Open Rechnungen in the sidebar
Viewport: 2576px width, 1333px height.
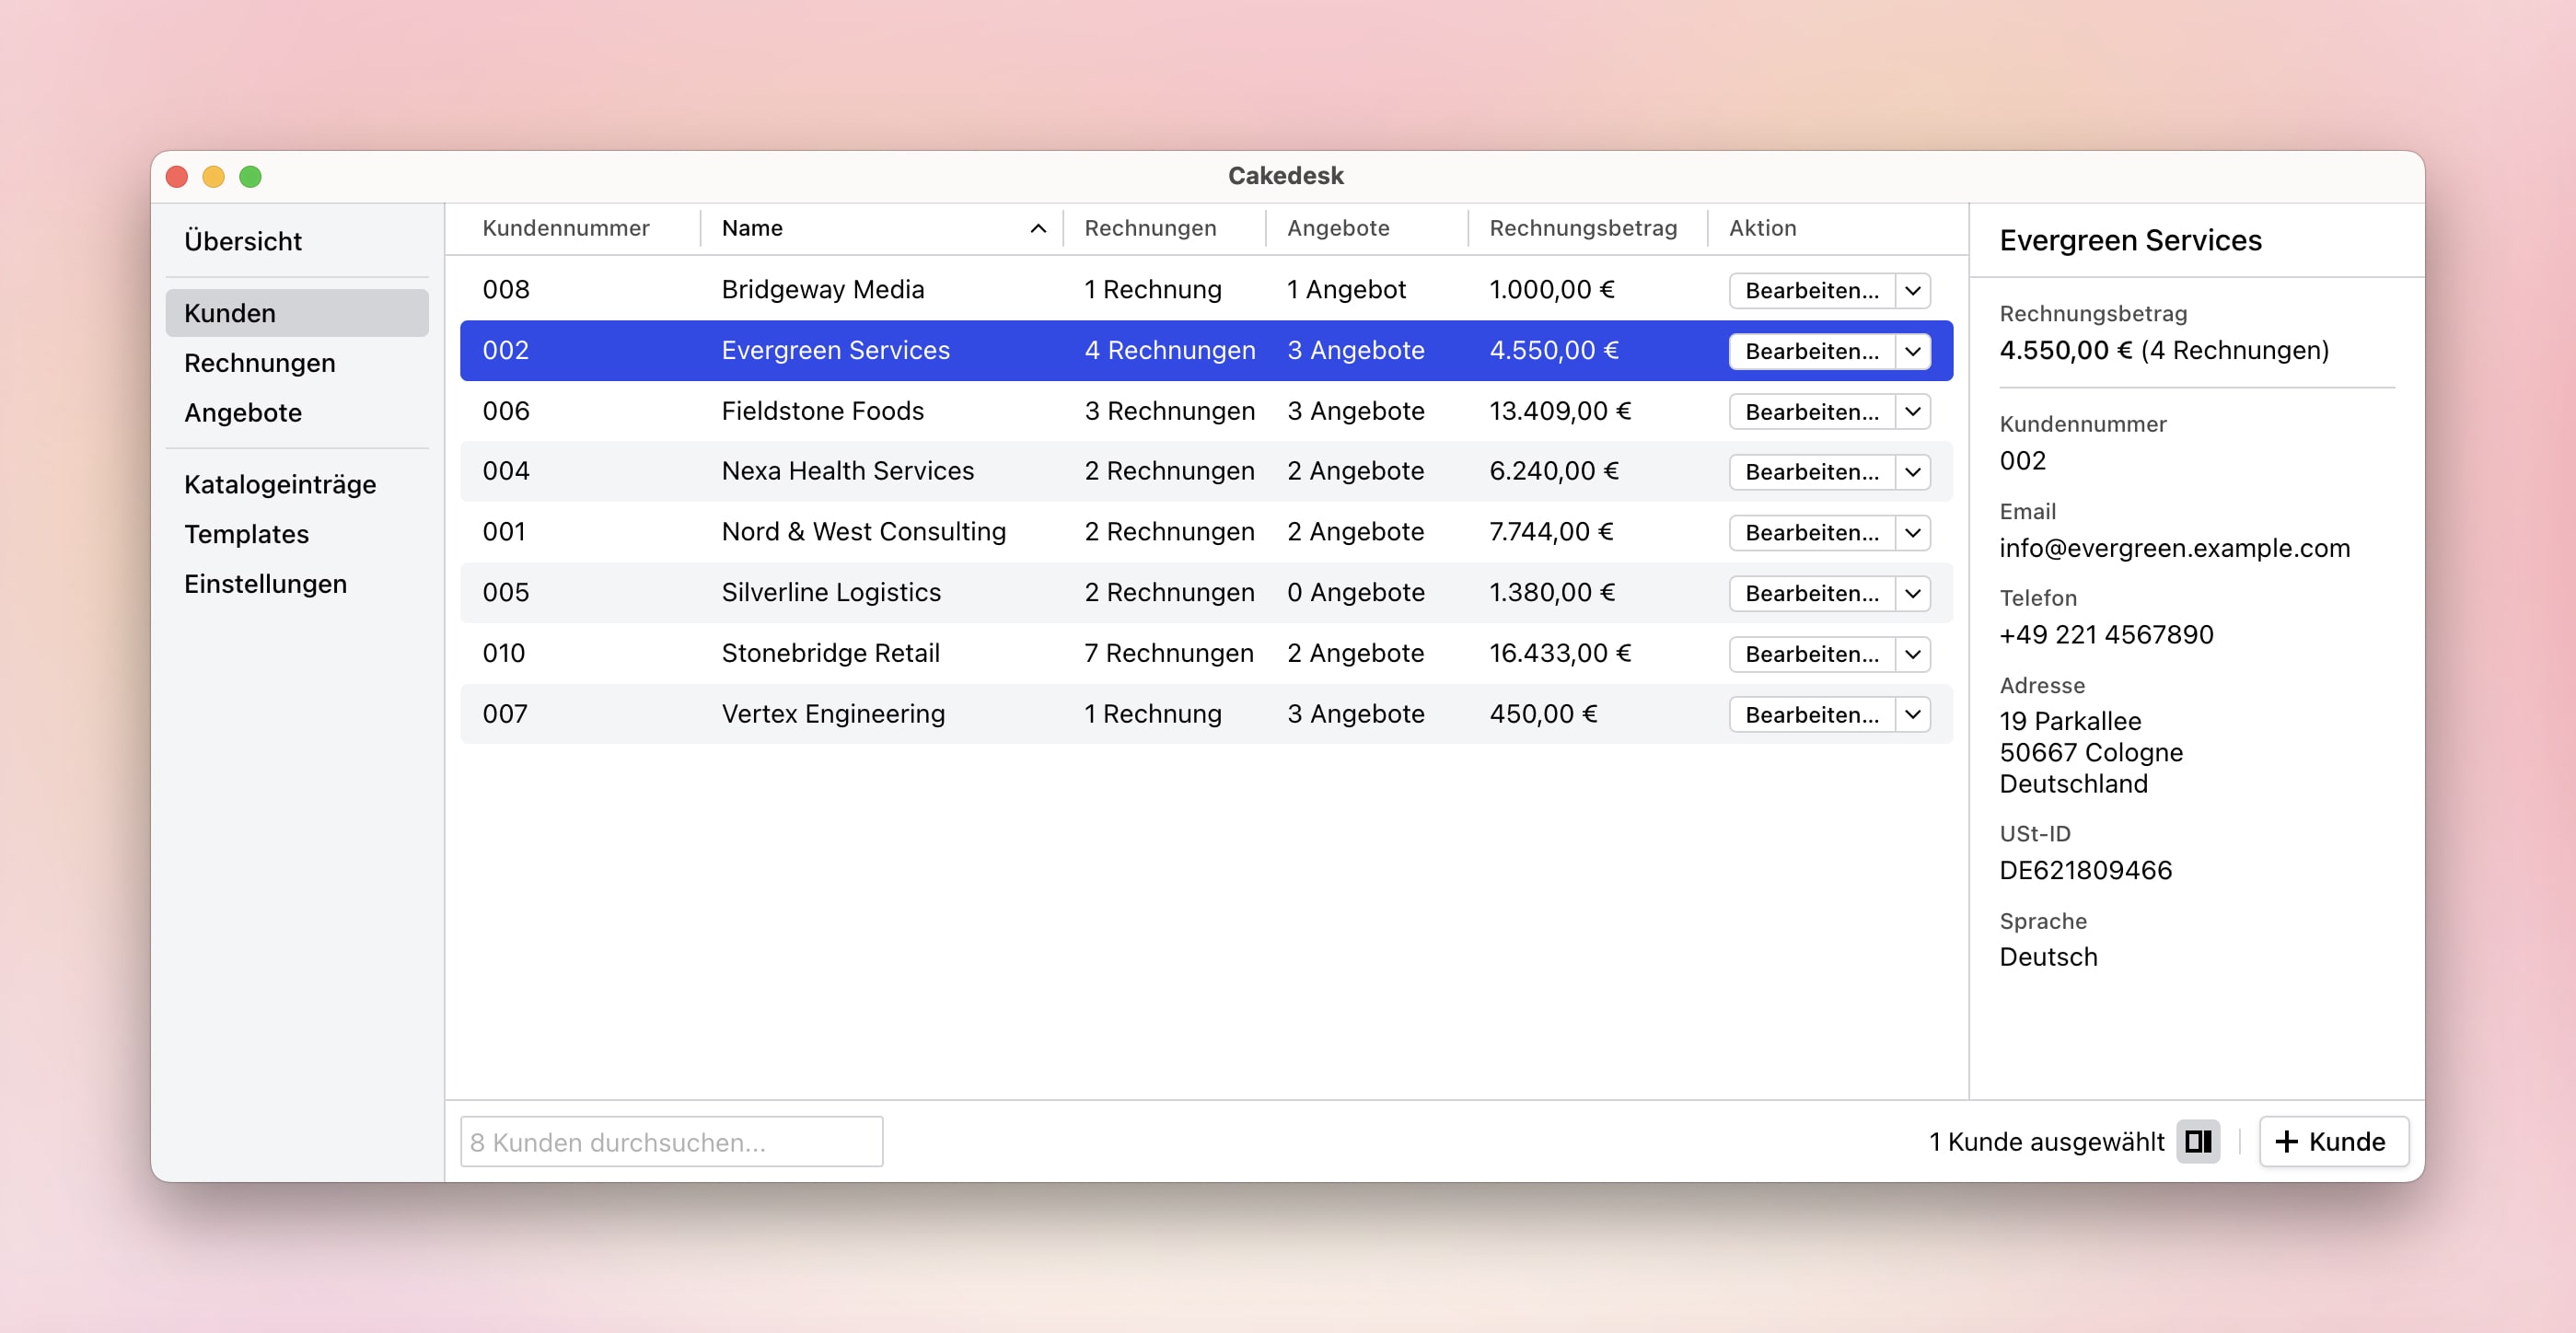pos(259,363)
